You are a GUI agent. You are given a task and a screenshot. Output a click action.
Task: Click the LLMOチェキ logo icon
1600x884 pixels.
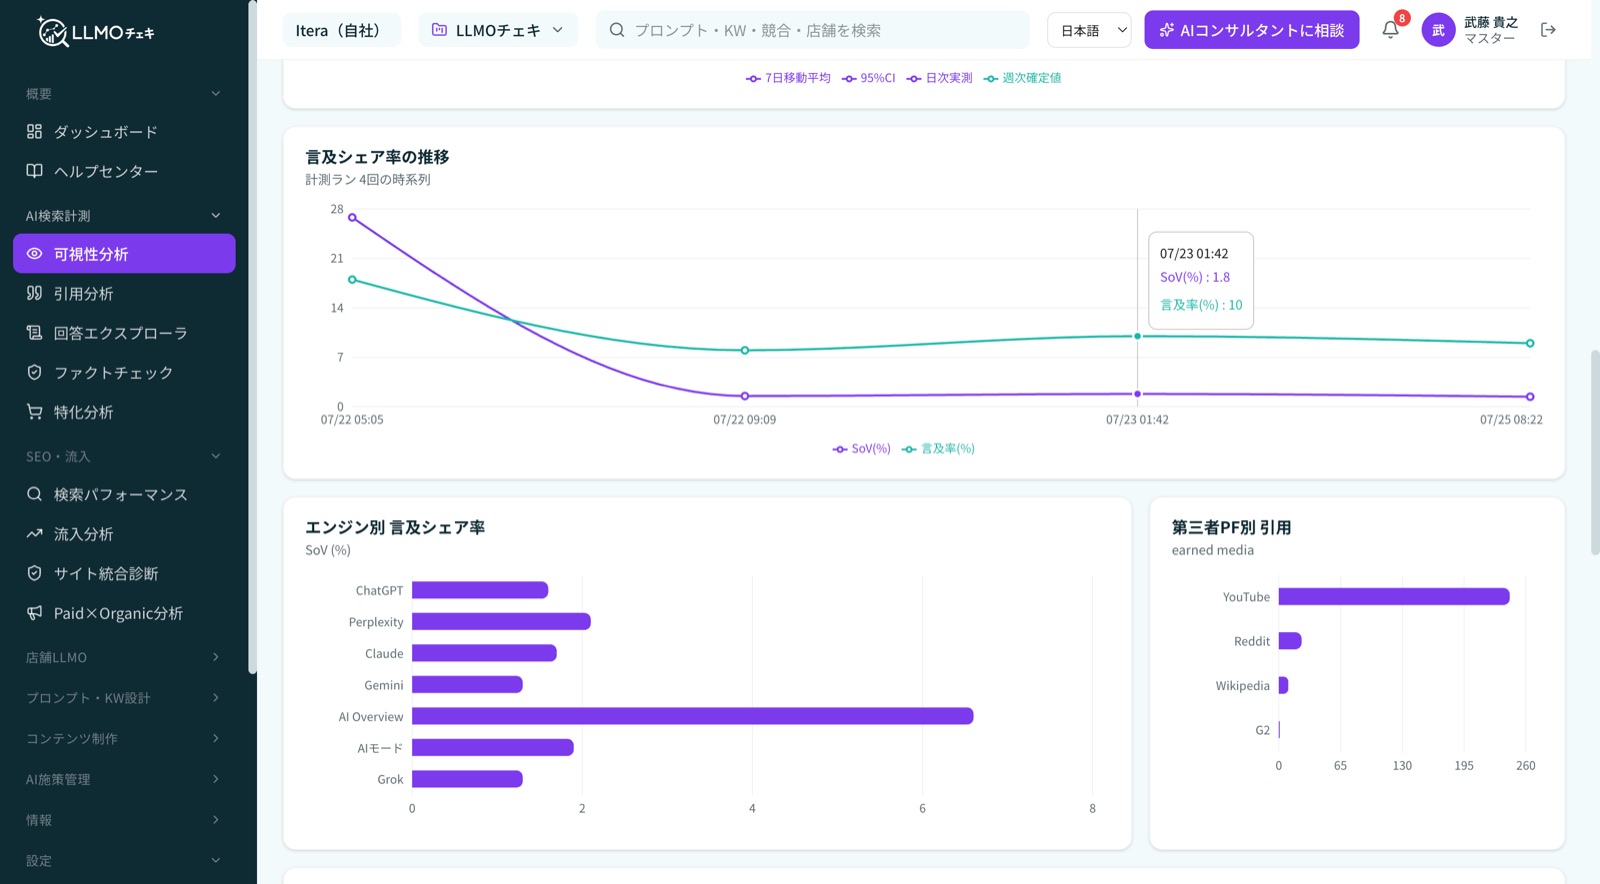(52, 32)
